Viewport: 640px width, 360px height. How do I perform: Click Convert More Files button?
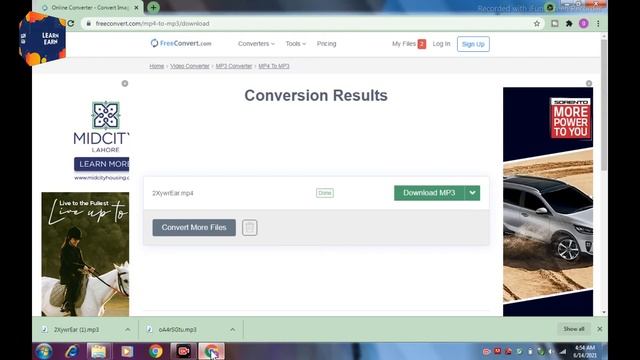(194, 227)
